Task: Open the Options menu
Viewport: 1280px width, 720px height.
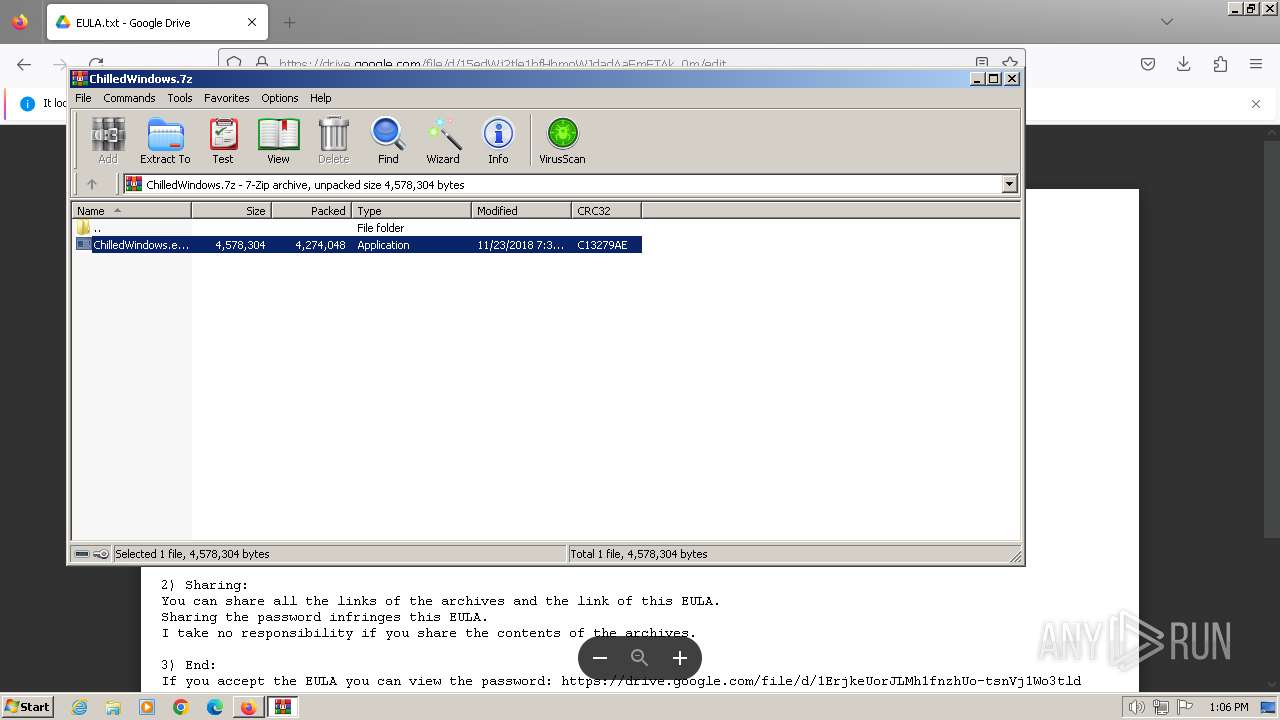Action: [x=280, y=98]
